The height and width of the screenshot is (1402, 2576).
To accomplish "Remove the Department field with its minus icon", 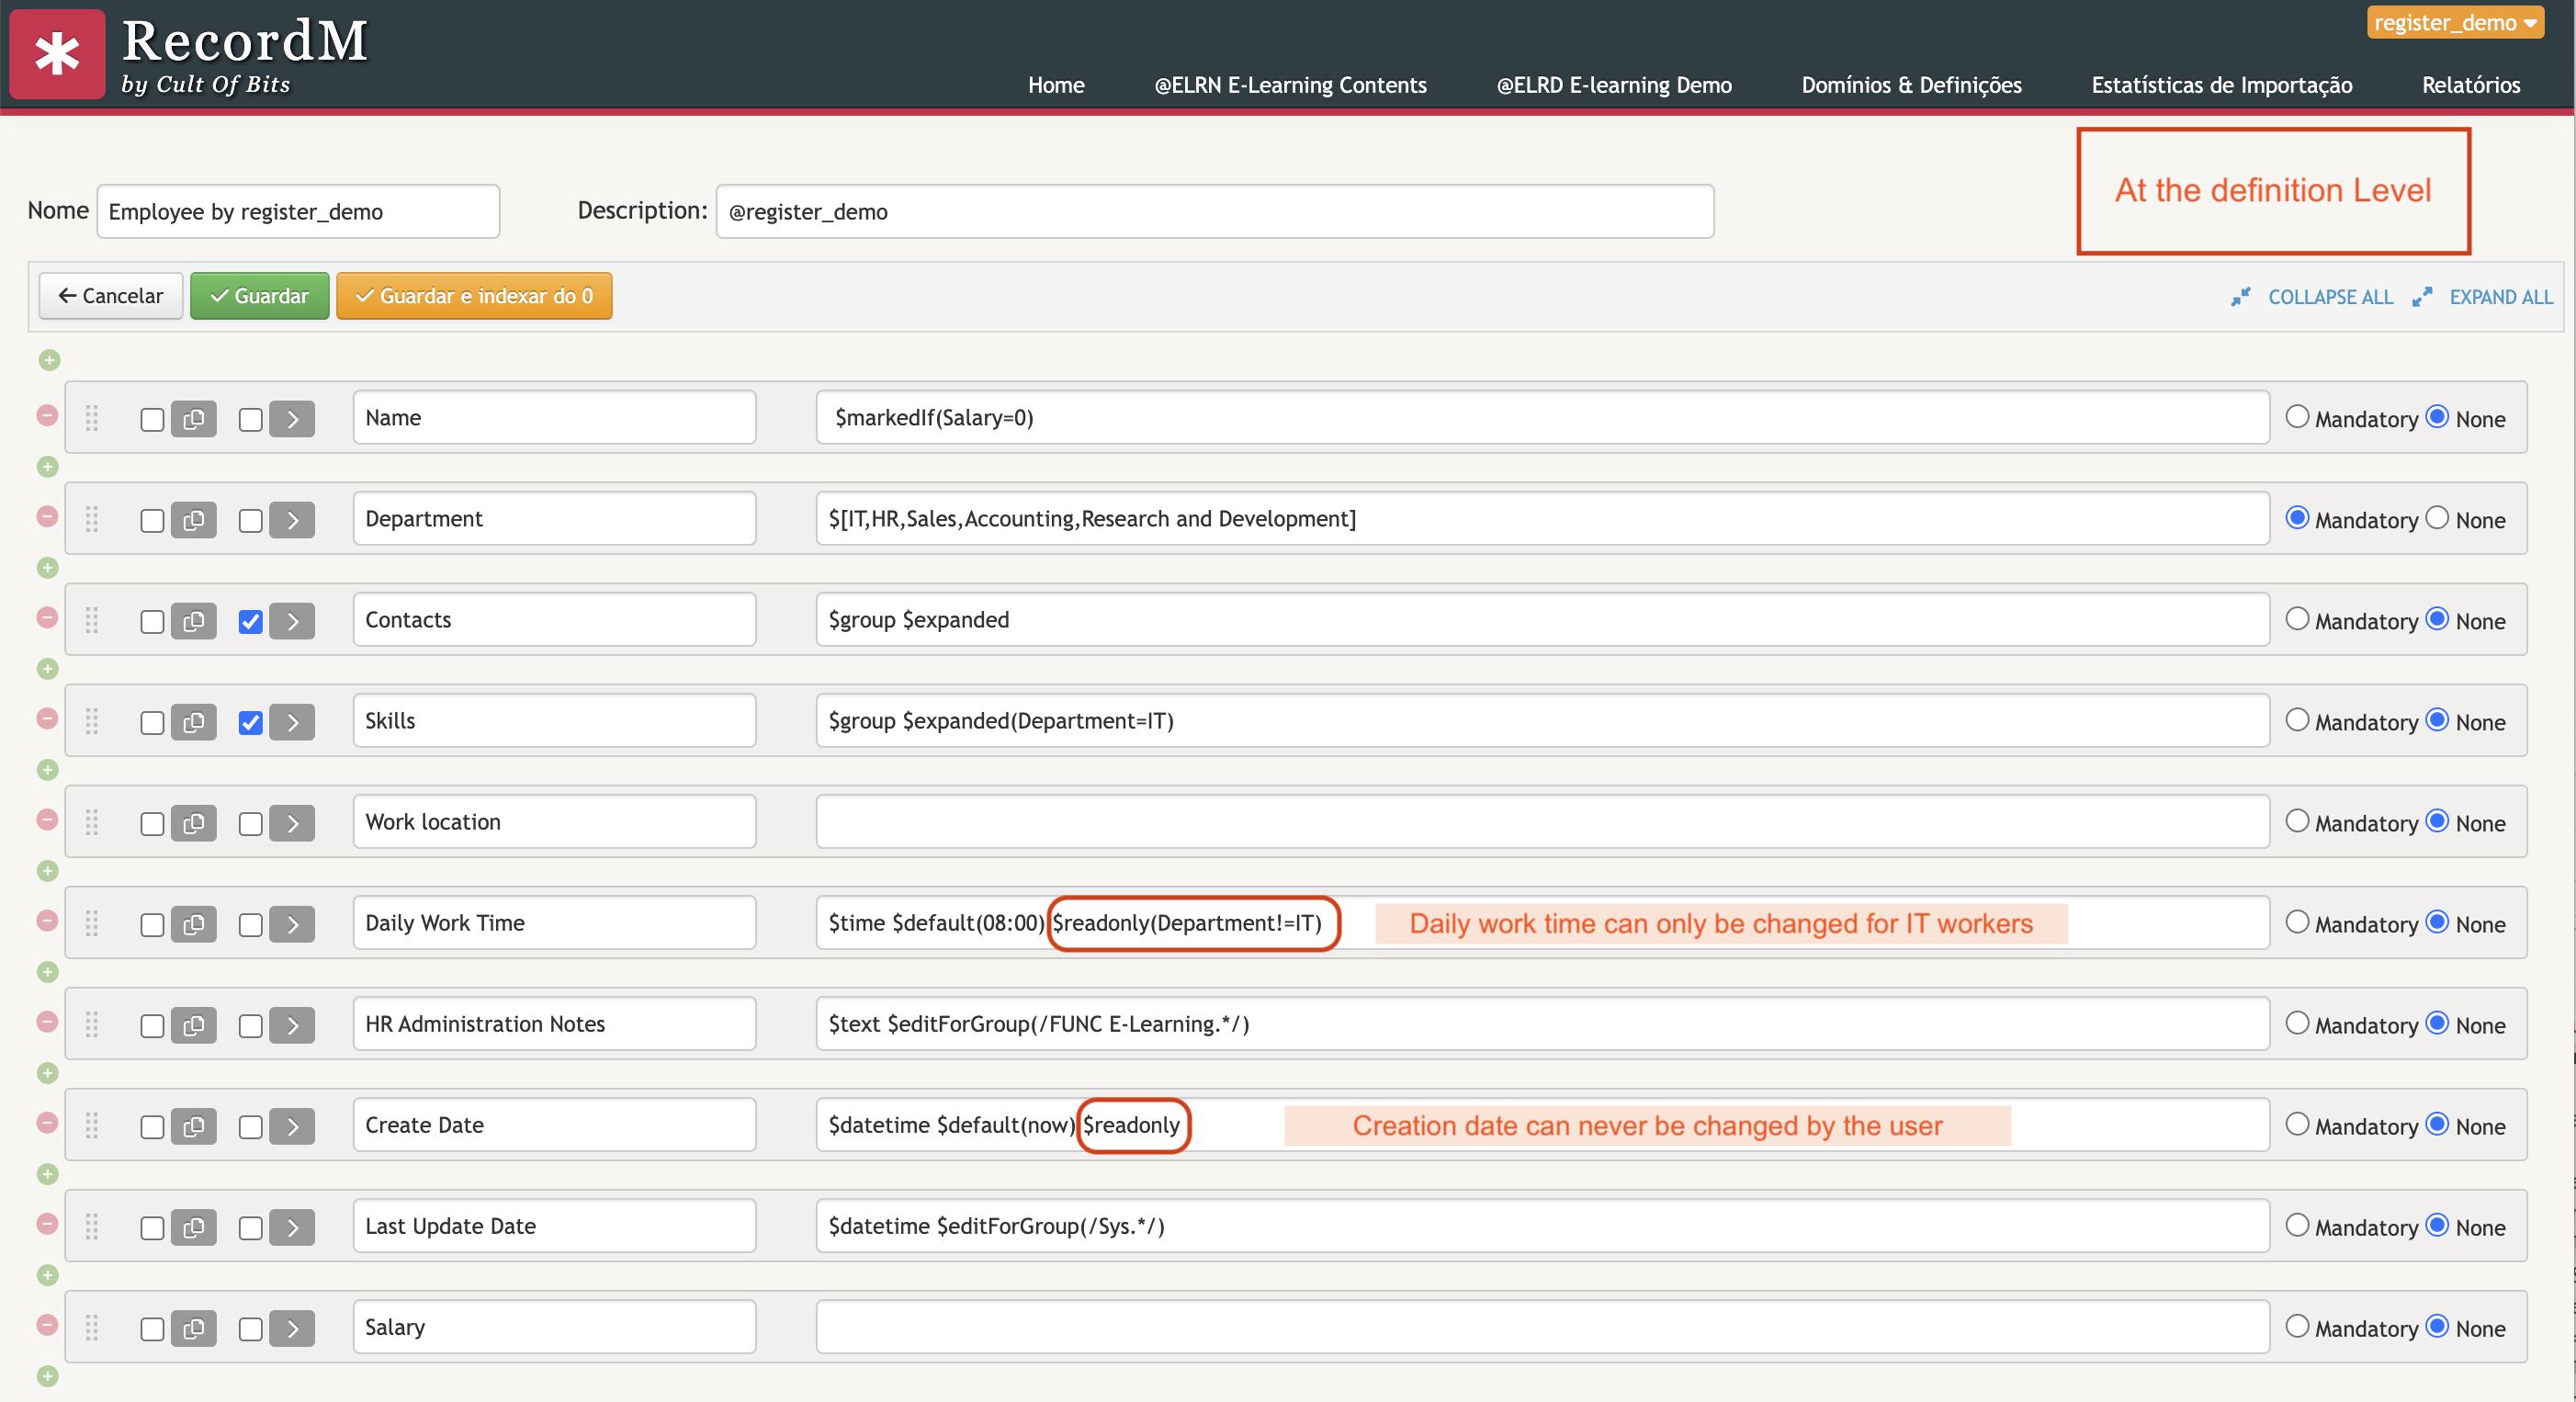I will (47, 516).
